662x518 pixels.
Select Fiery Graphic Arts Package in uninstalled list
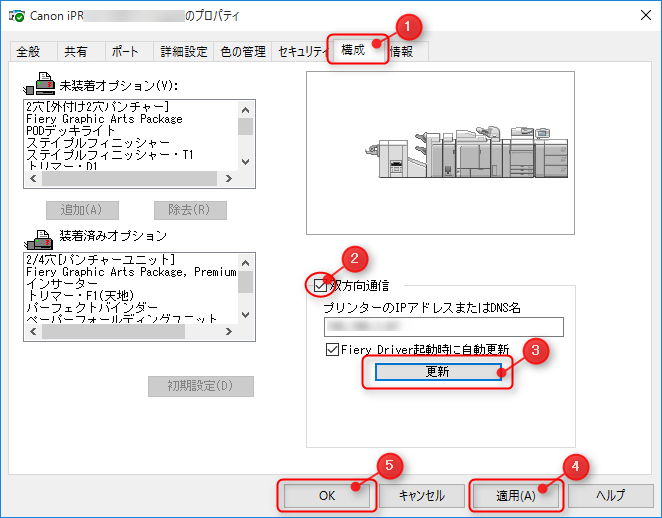[104, 119]
